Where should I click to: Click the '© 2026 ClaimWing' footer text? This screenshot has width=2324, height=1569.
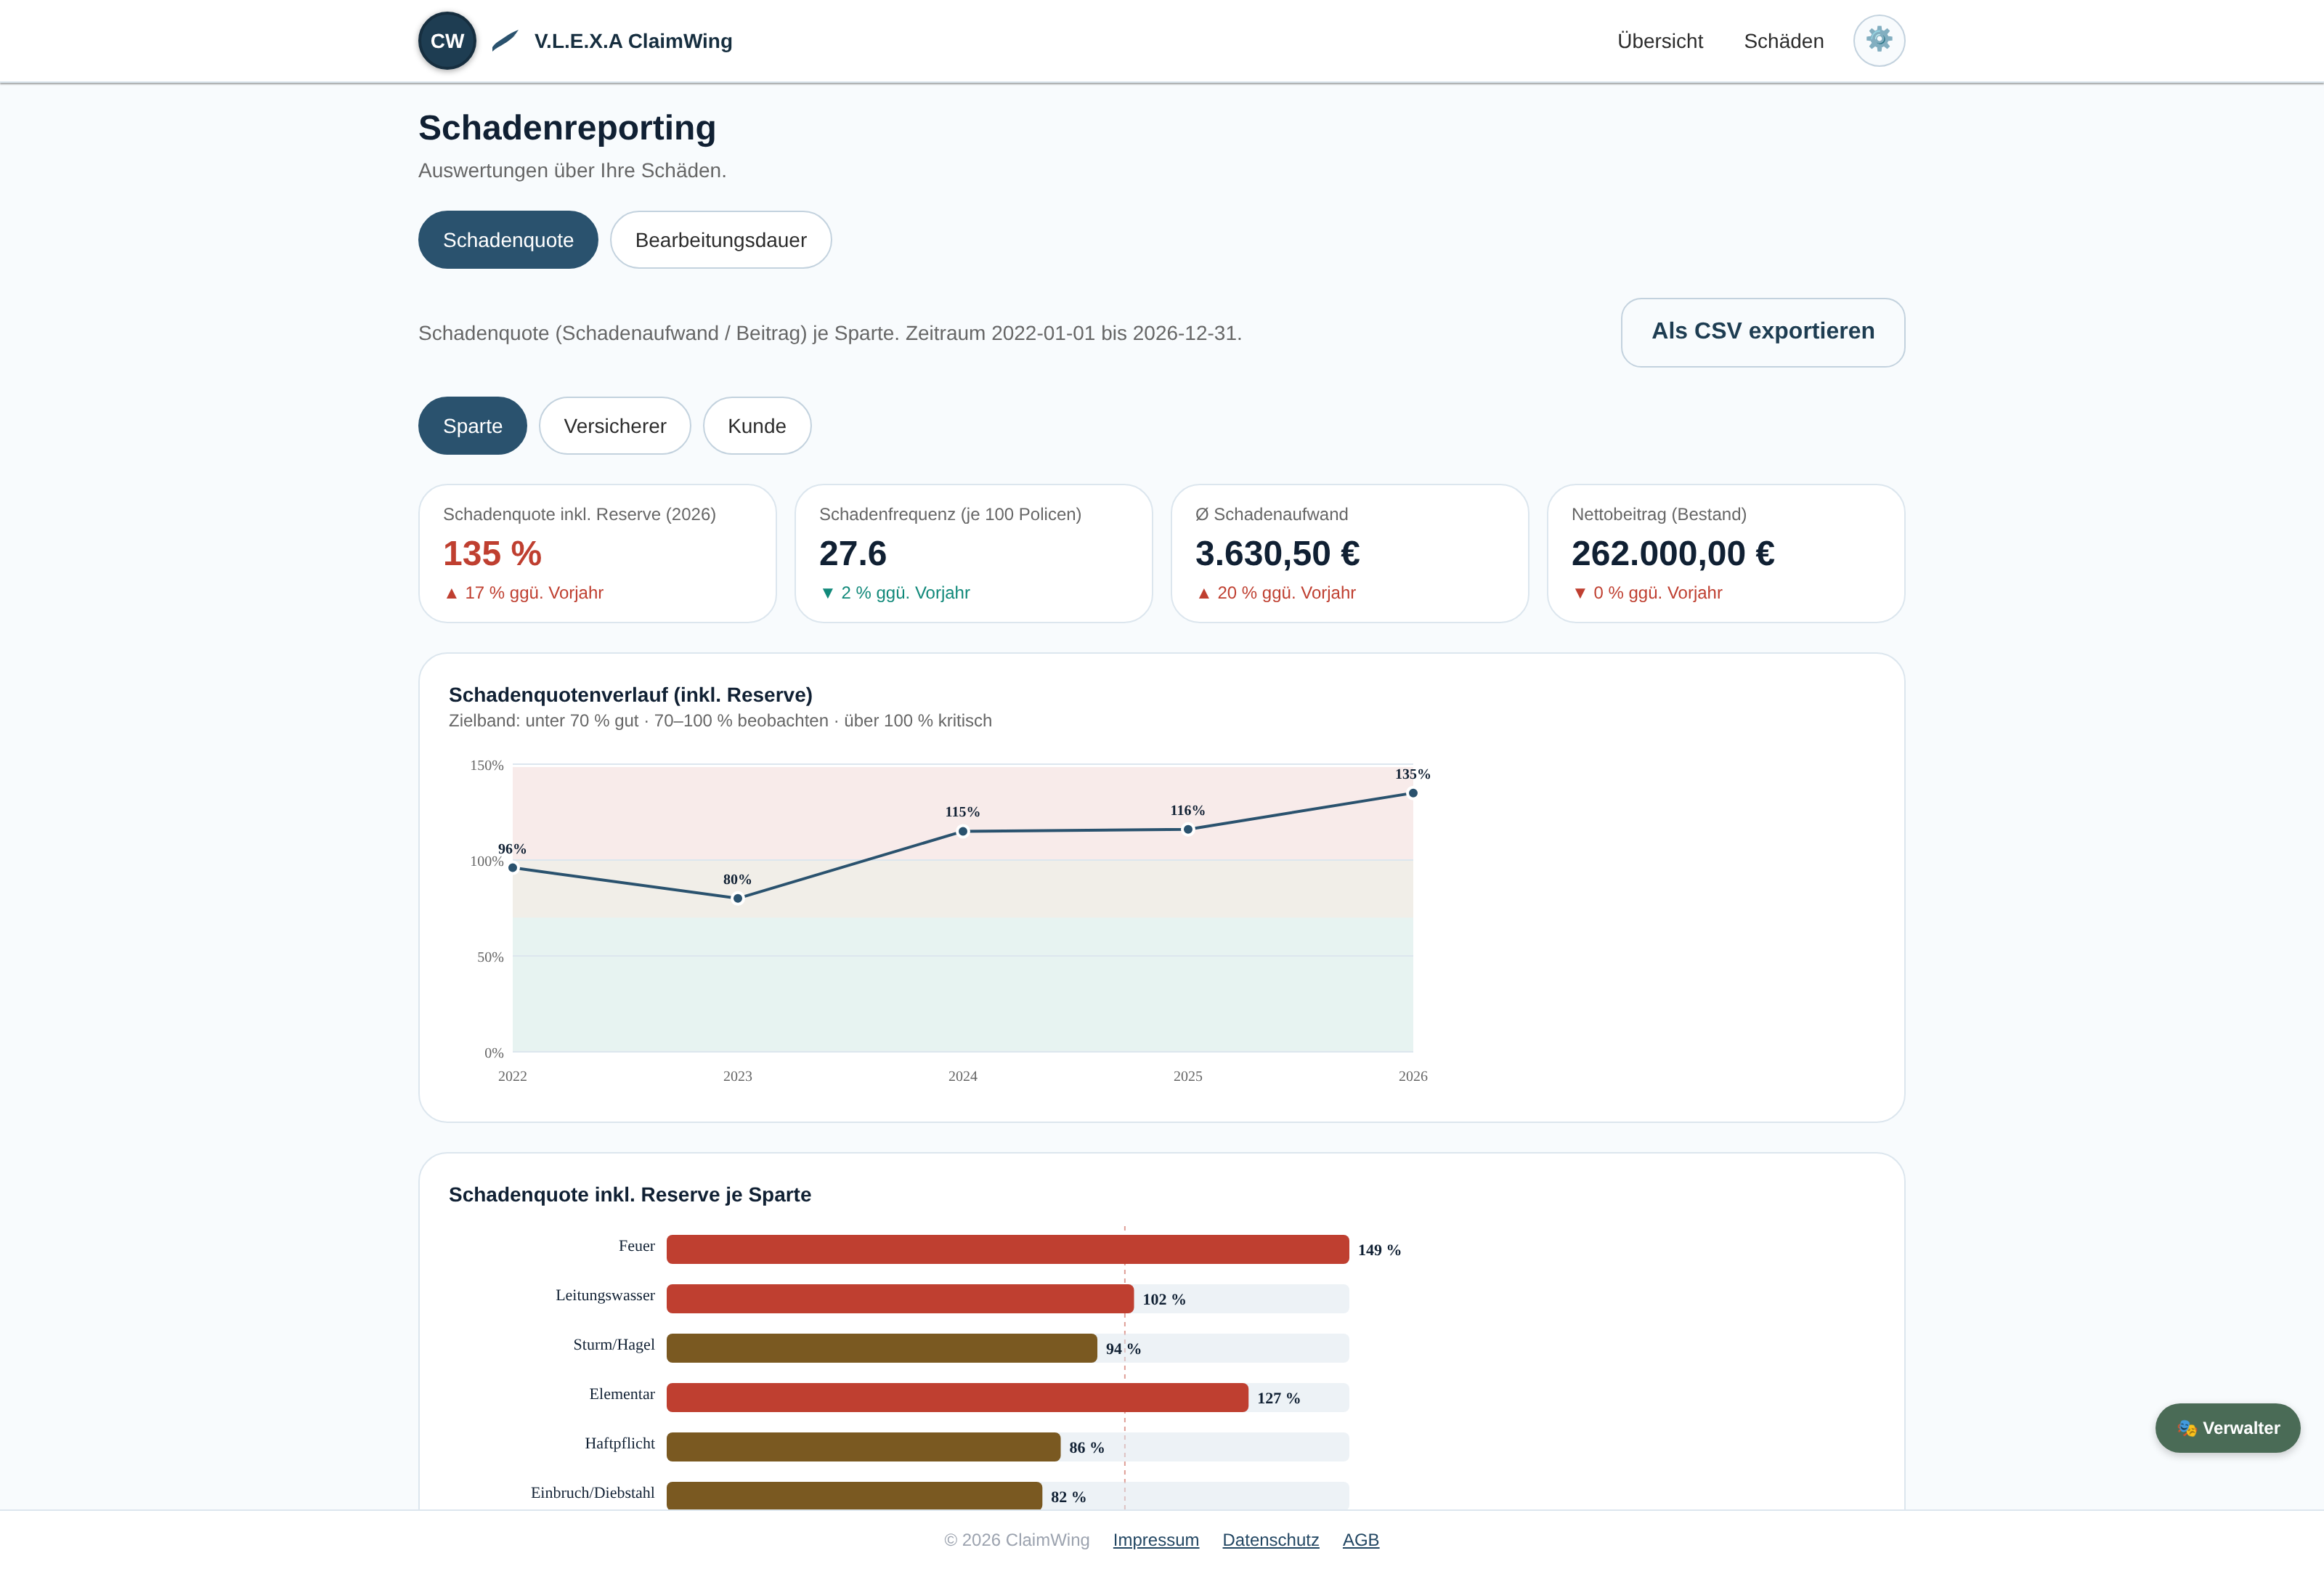tap(1016, 1539)
